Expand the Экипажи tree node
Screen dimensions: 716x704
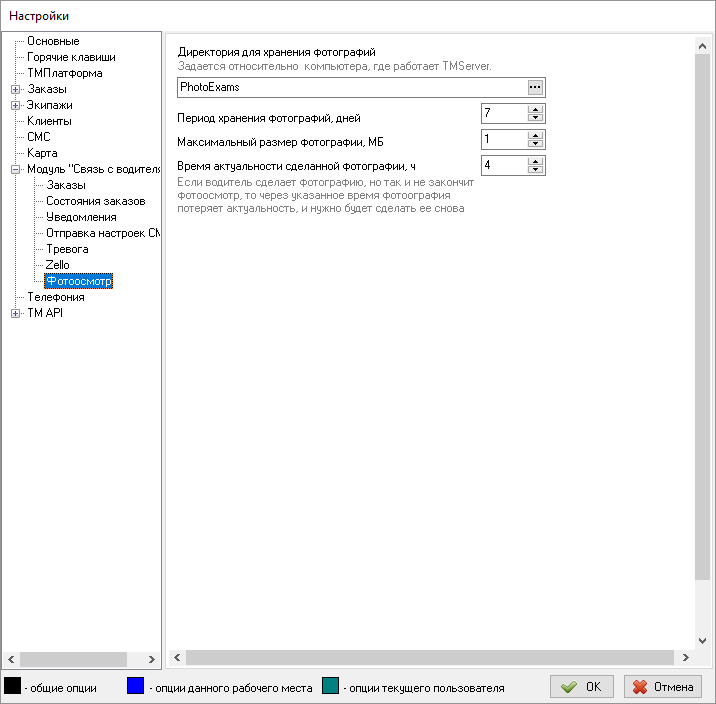[x=15, y=105]
